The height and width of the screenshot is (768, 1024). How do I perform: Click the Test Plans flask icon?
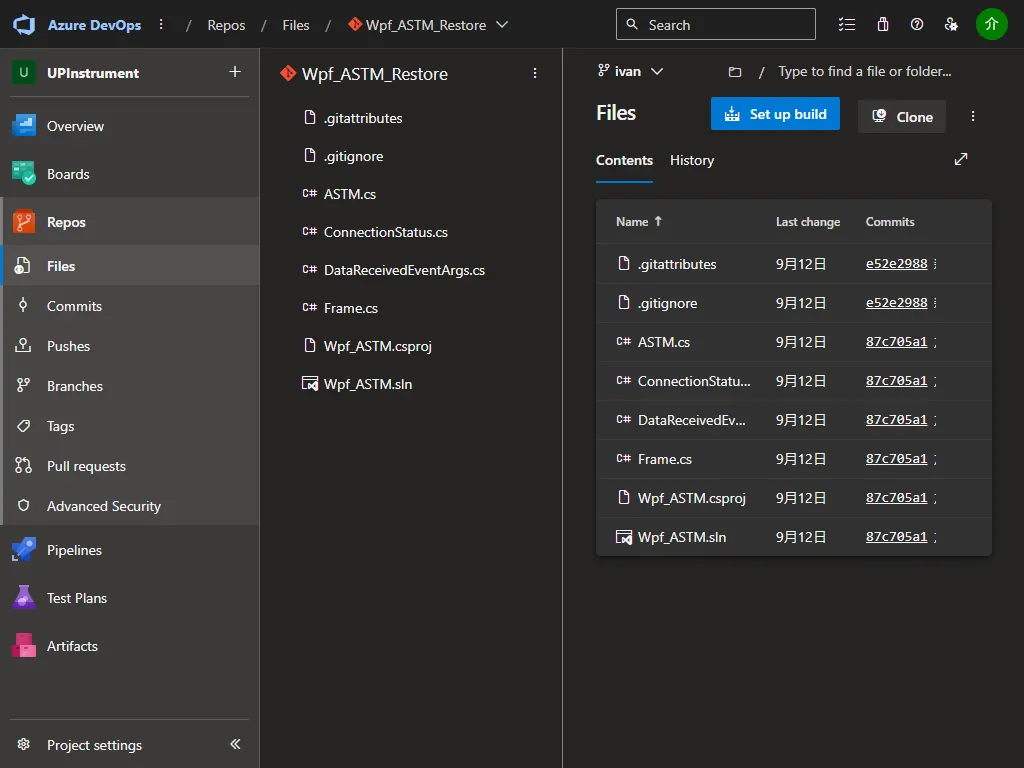(x=24, y=598)
